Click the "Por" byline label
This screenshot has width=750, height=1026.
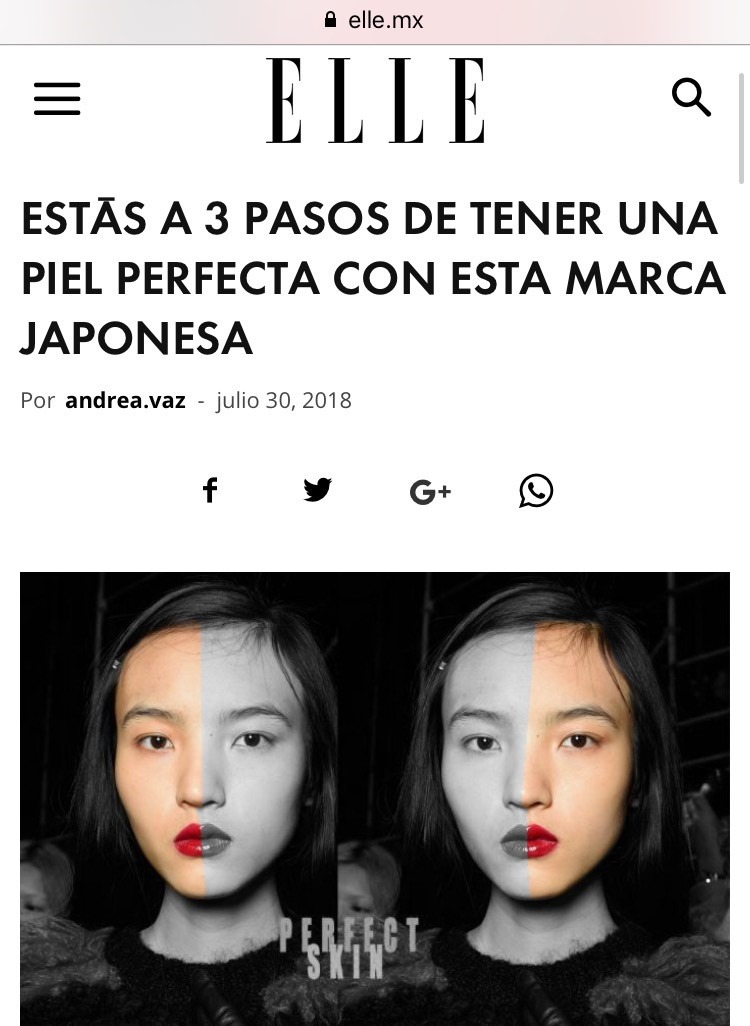tap(37, 400)
